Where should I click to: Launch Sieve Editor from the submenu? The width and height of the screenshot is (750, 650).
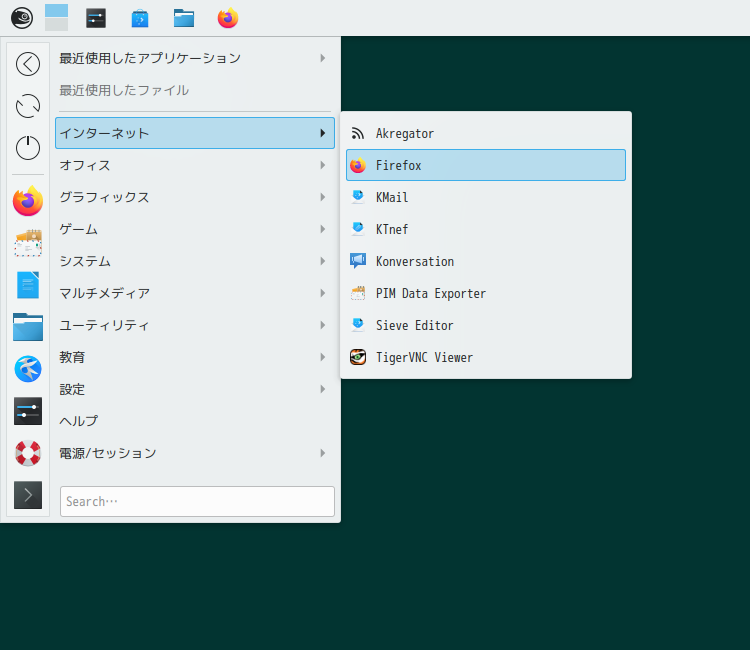[x=485, y=325]
